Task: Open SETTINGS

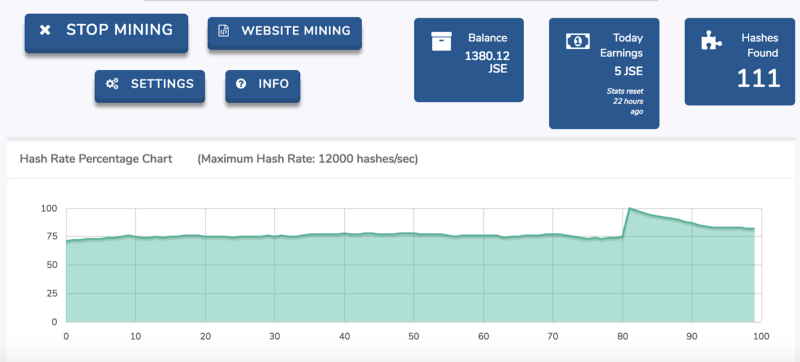Action: pyautogui.click(x=149, y=86)
